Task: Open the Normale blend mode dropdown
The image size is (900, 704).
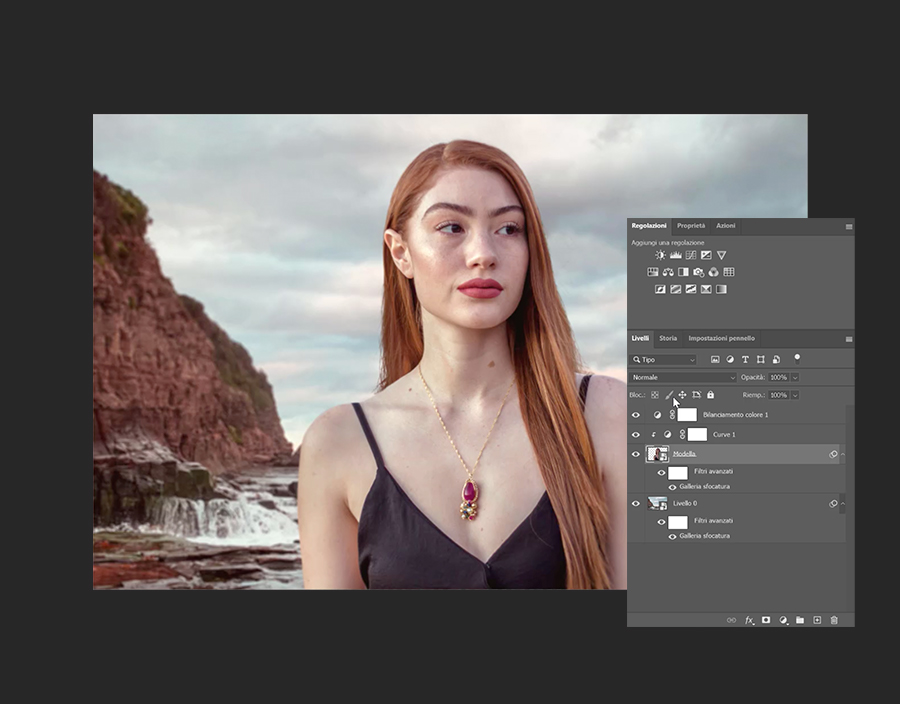Action: (683, 378)
